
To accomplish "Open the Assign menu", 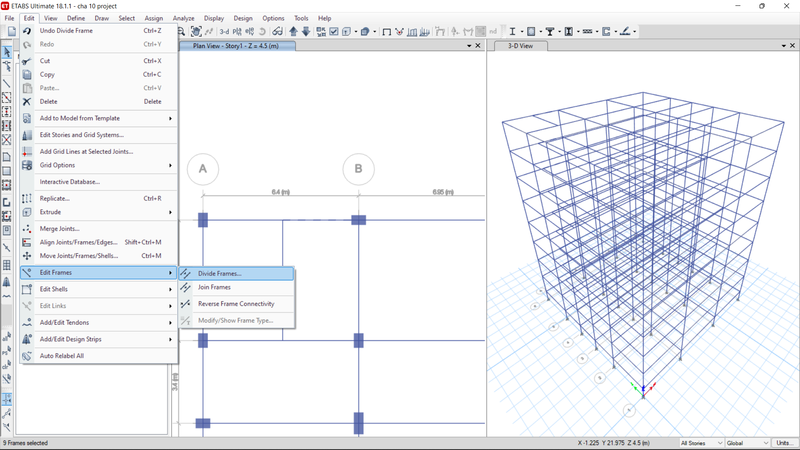I will click(154, 18).
